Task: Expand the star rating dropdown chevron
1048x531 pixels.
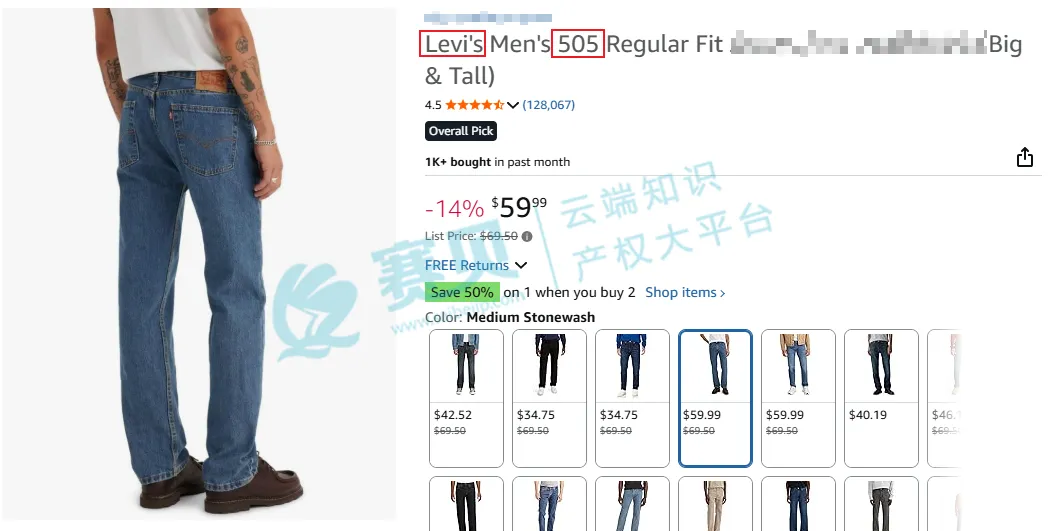Action: point(513,105)
